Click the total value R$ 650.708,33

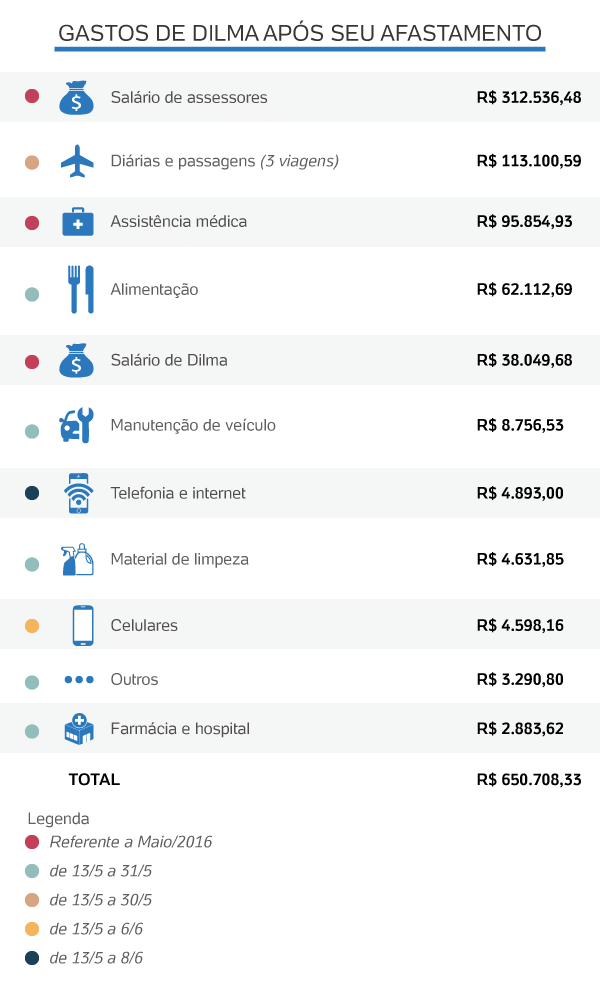click(x=529, y=780)
